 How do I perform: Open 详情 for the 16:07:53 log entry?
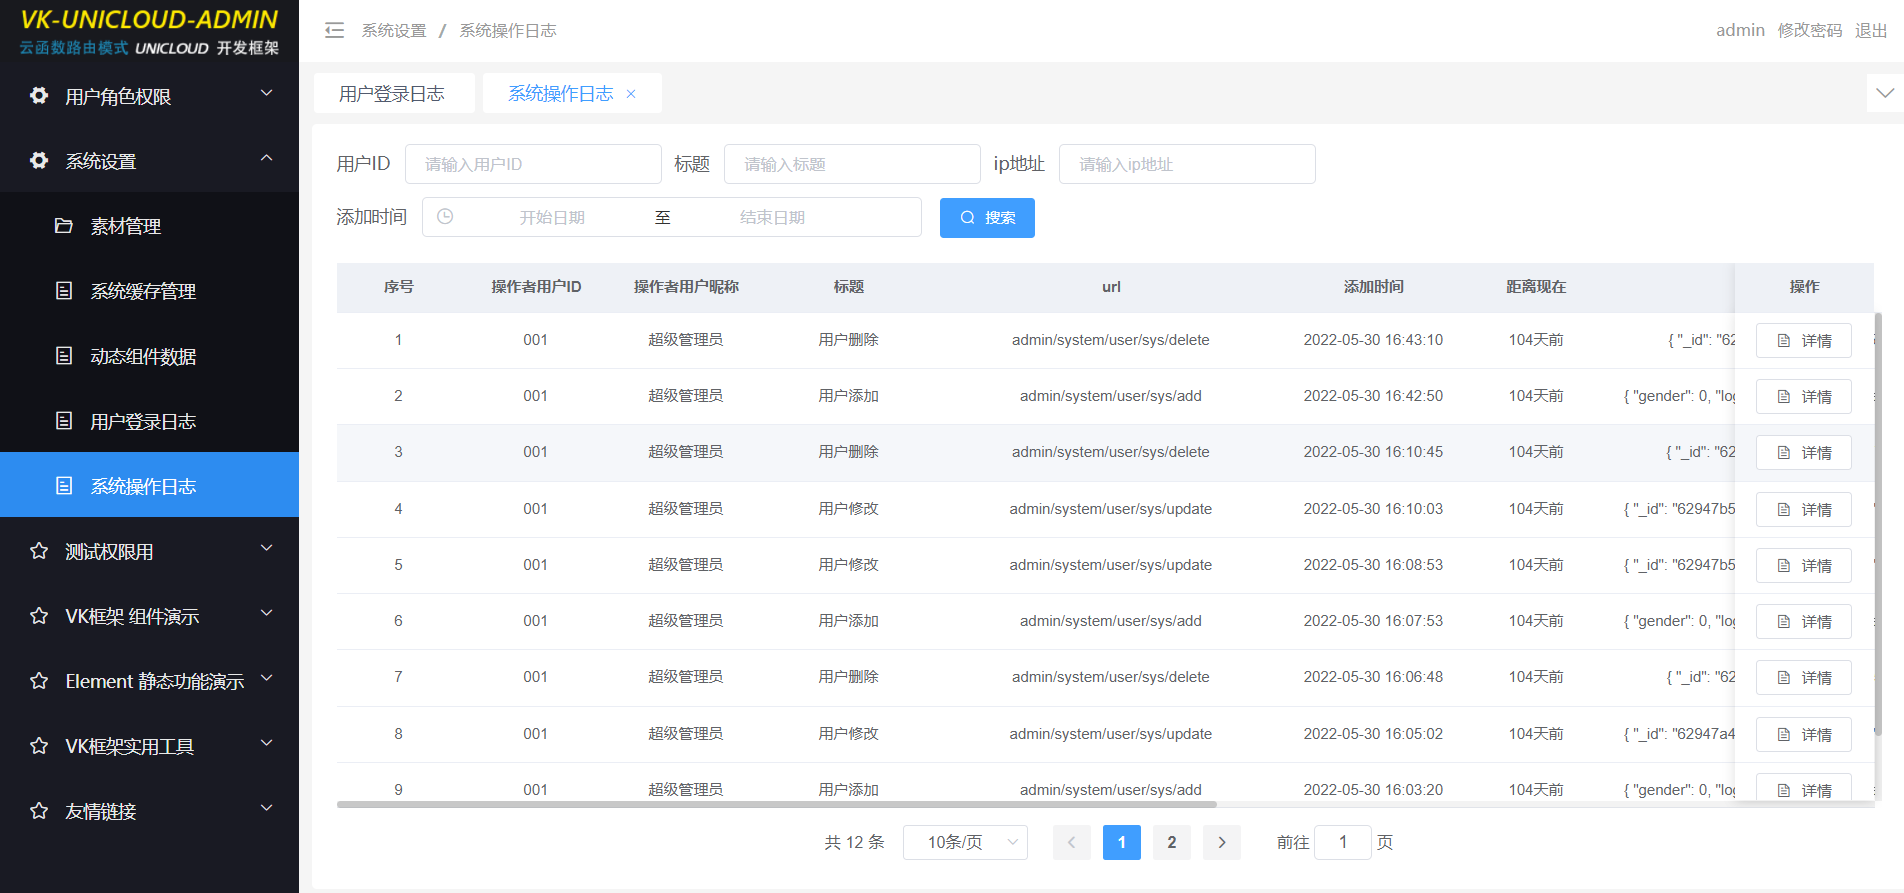pos(1803,622)
